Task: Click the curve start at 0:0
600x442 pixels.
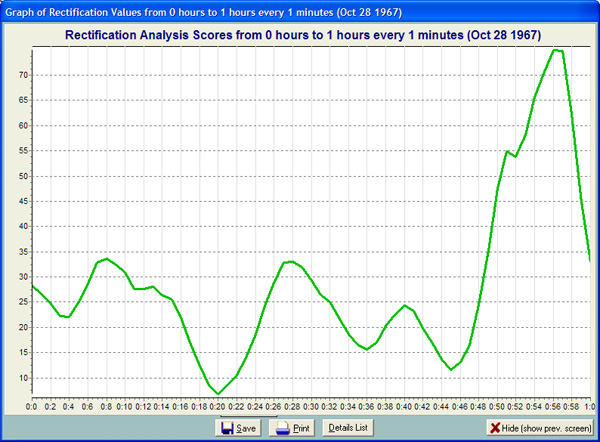Action: 32,286
